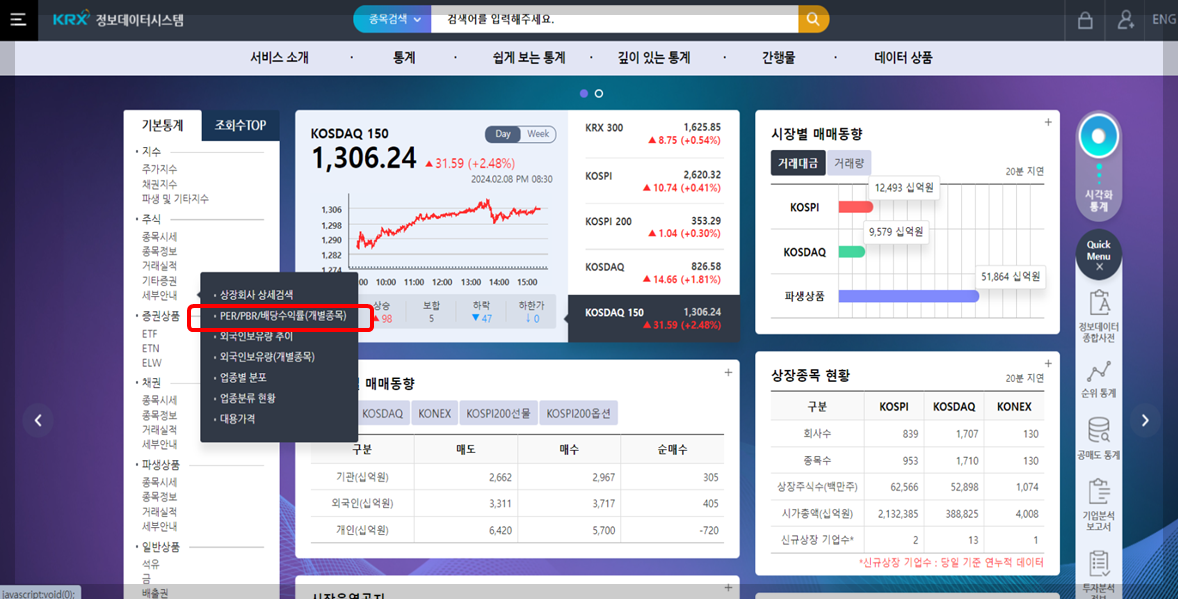Image resolution: width=1178 pixels, height=599 pixels.
Task: Open the hamburger main menu
Action: point(18,20)
